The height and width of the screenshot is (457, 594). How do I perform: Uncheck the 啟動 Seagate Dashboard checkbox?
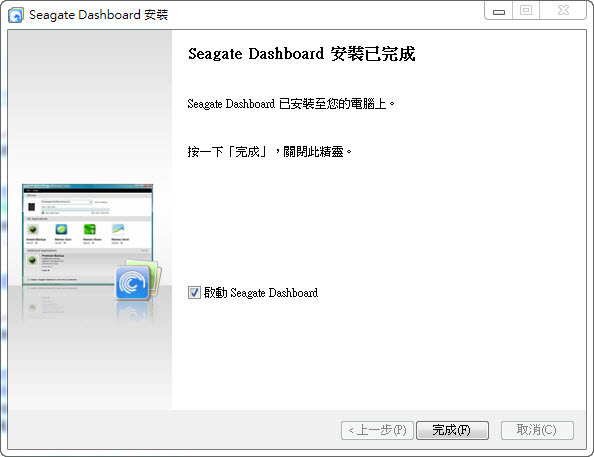194,293
